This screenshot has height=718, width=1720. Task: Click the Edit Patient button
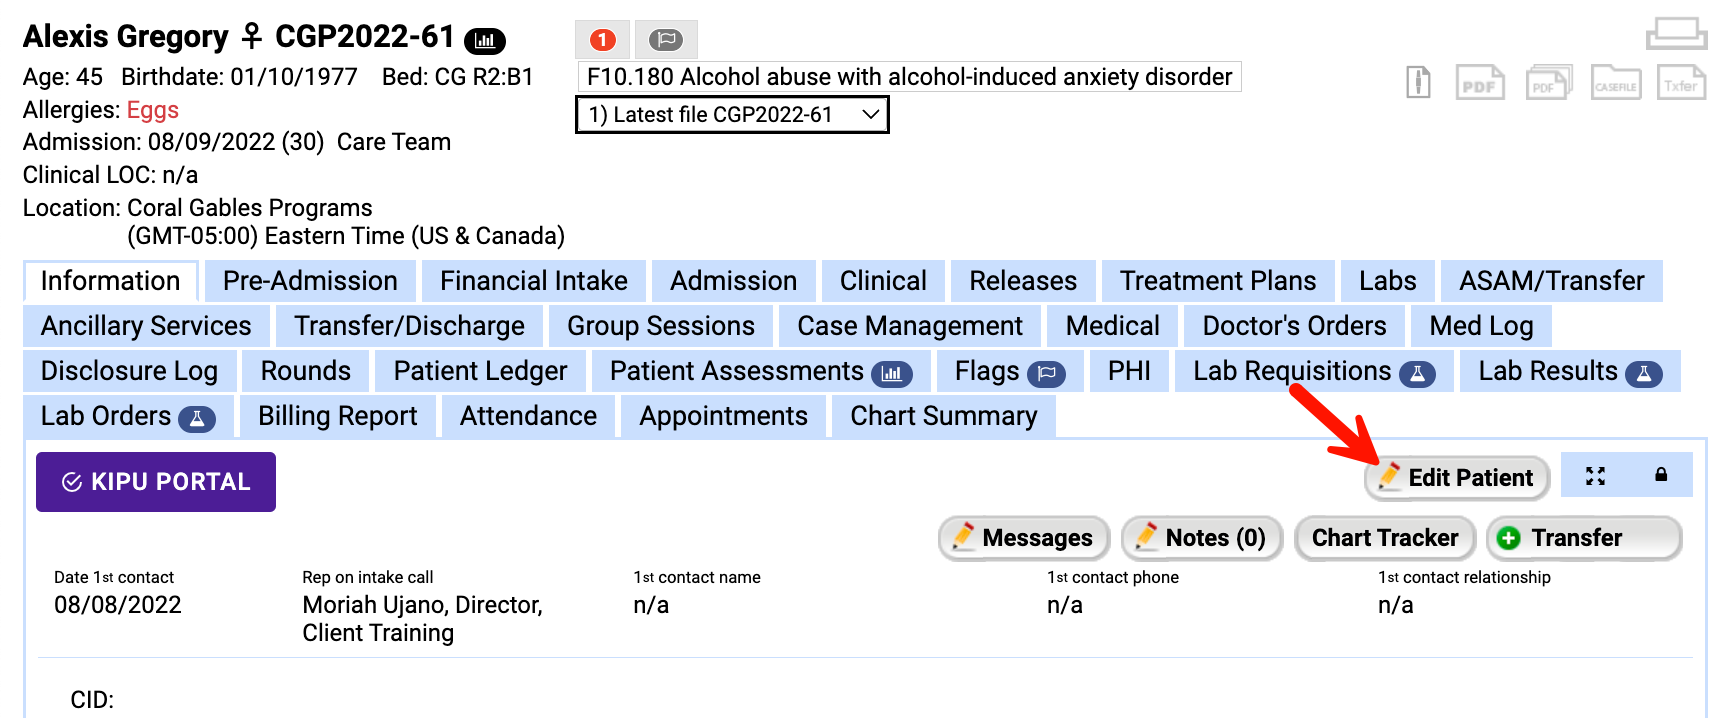1456,478
